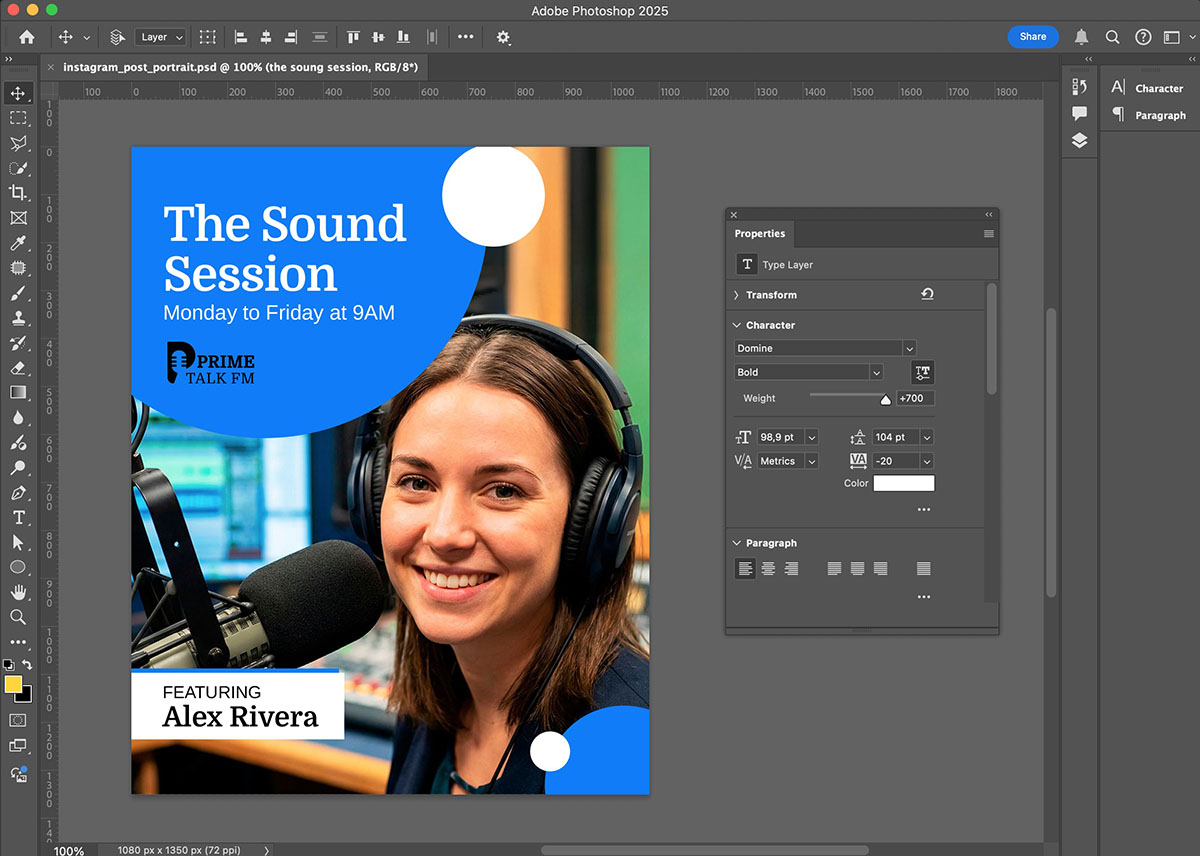The image size is (1200, 856).
Task: Click the font Weight value field
Action: coord(915,398)
